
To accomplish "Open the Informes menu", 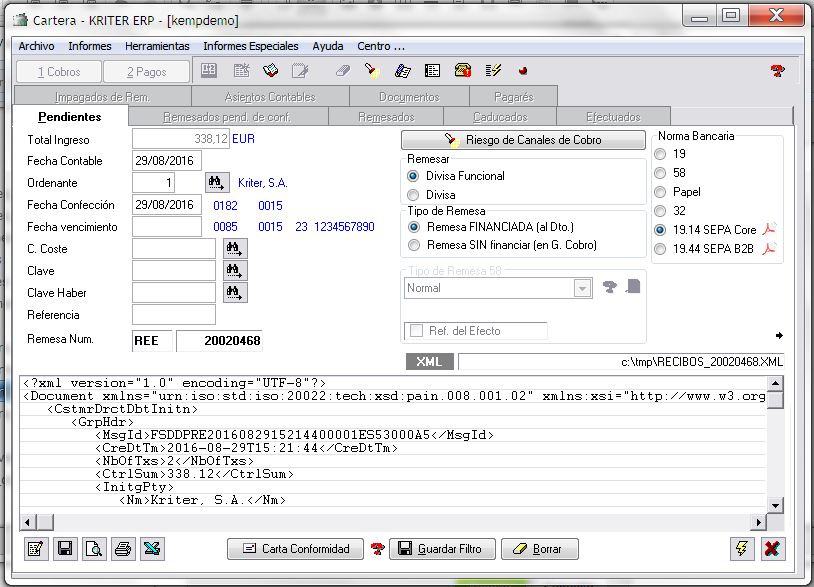I will click(x=90, y=46).
